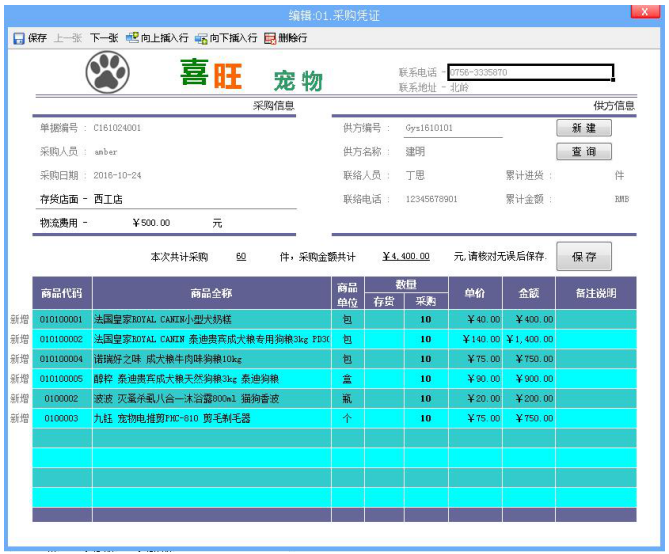669x554 pixels.
Task: Select 单据编号 value C161024001
Action: click(117, 128)
